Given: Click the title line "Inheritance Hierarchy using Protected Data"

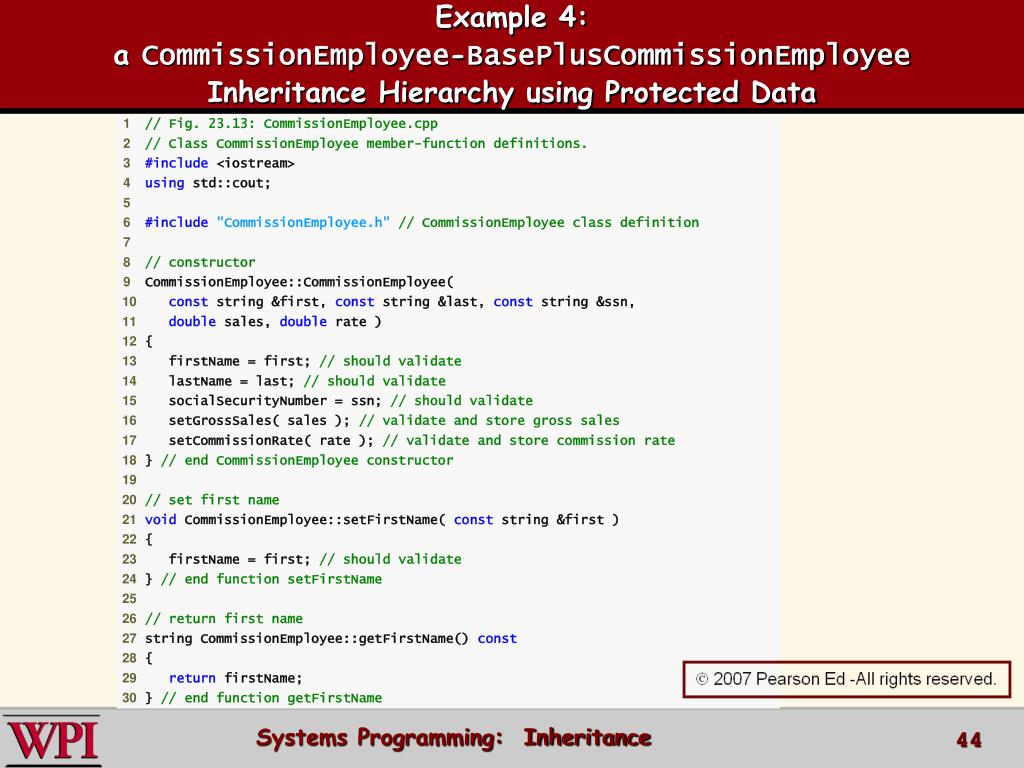Looking at the screenshot, I should point(511,92).
